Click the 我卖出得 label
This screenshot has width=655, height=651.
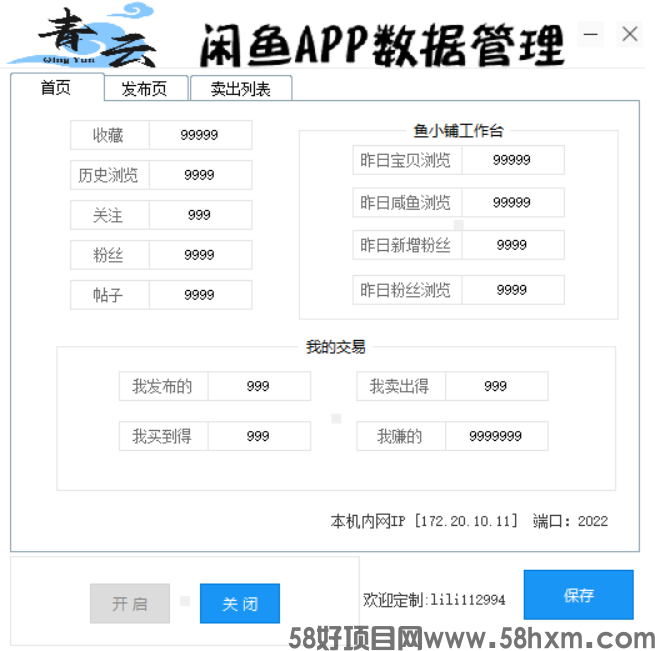pyautogui.click(x=400, y=386)
